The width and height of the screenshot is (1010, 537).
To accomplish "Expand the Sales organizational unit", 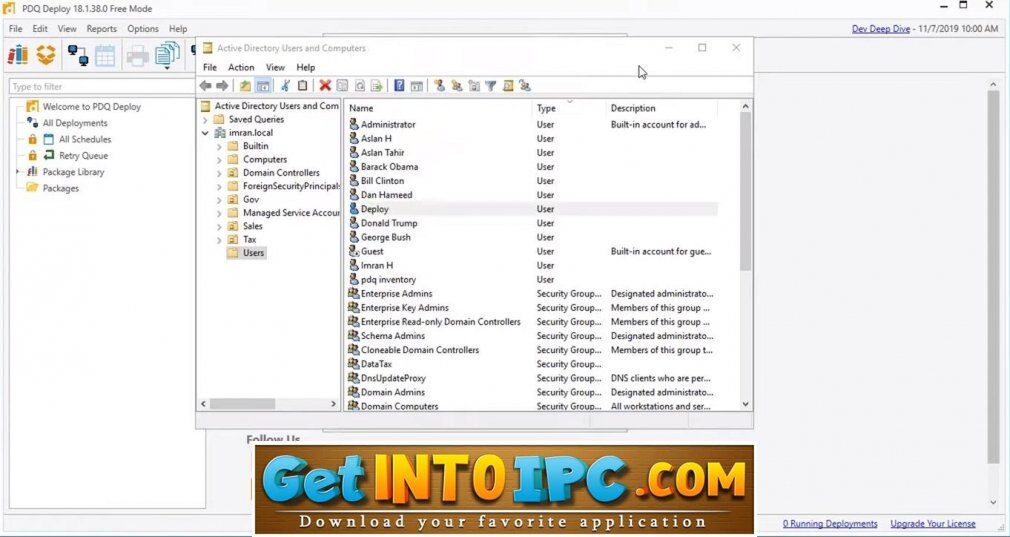I will 219,227.
